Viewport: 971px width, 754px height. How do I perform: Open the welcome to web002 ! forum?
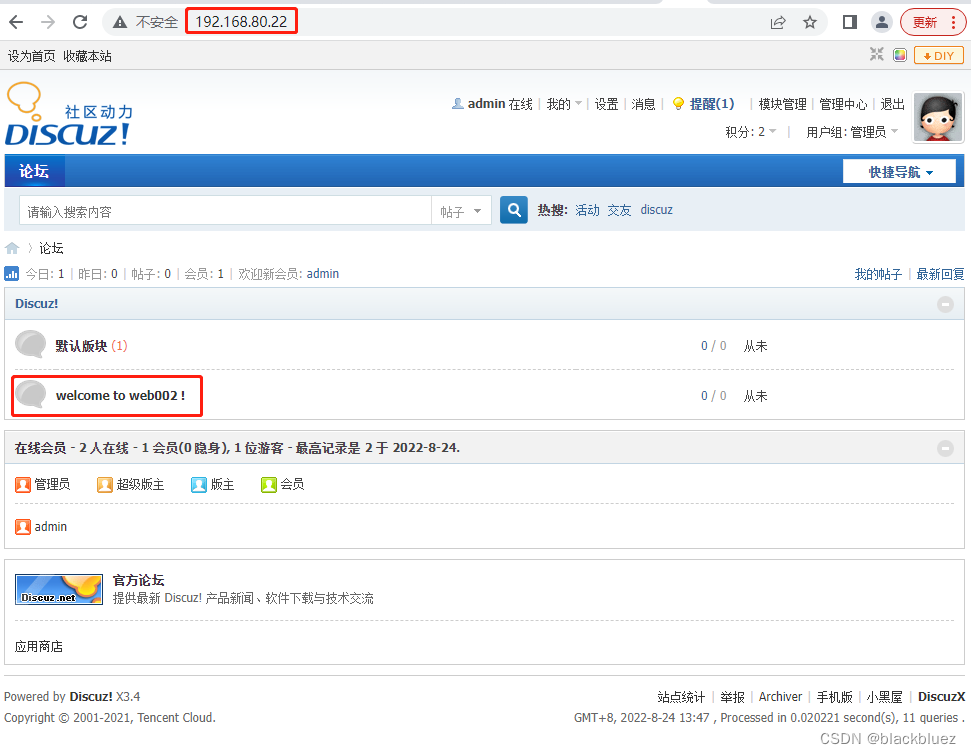point(120,395)
